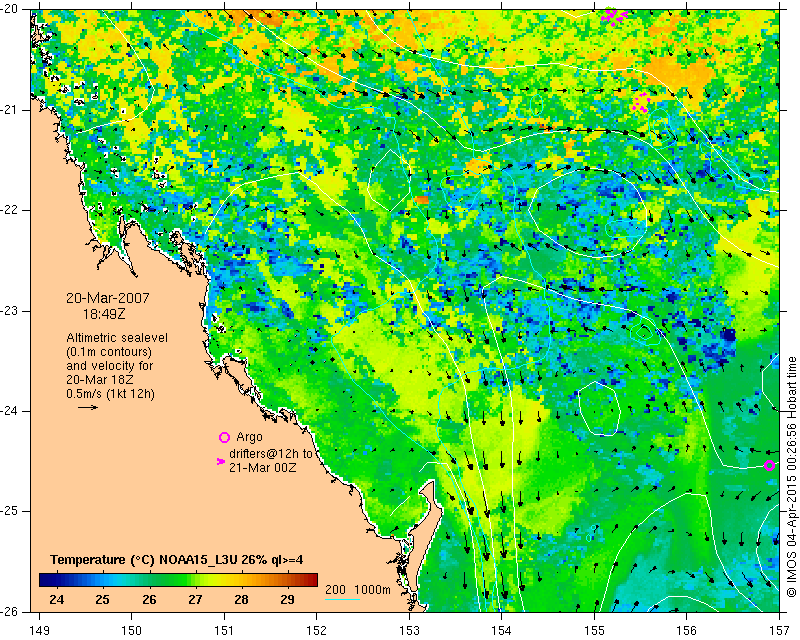Click the longitude axis label 155
800x640 pixels.
(x=594, y=631)
